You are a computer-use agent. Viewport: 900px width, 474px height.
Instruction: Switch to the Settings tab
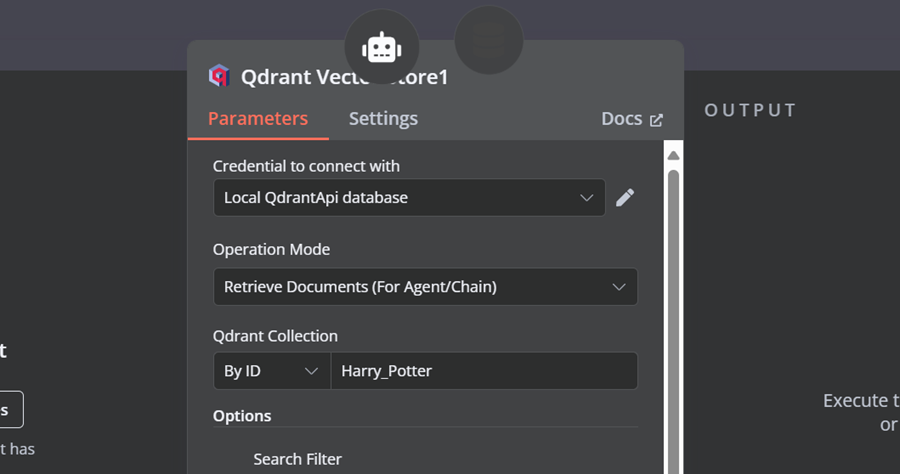coord(383,118)
